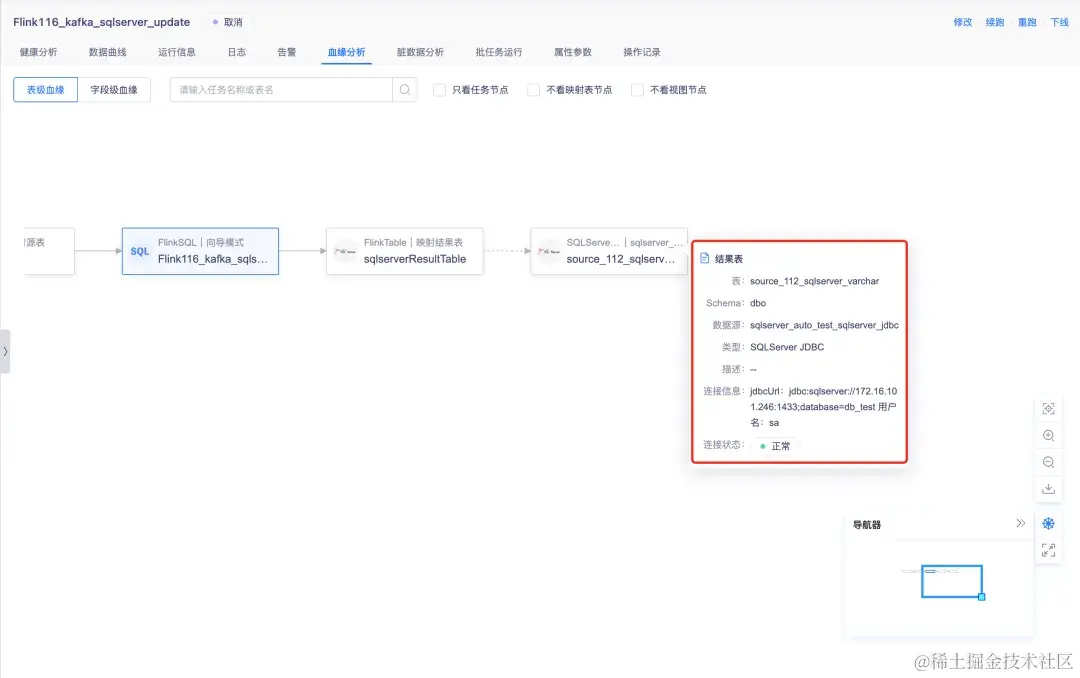Open the 批任务运行 tab
This screenshot has width=1080, height=678.
point(499,52)
